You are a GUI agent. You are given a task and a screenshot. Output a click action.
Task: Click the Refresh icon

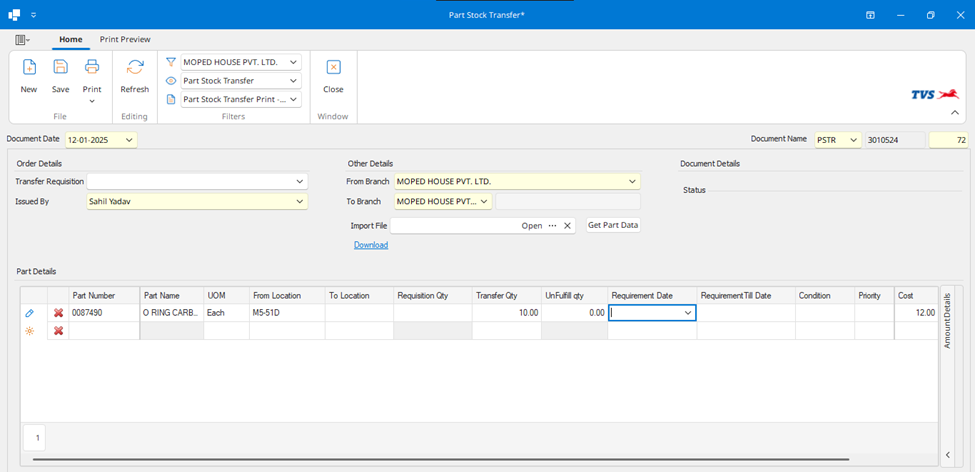click(x=134, y=68)
